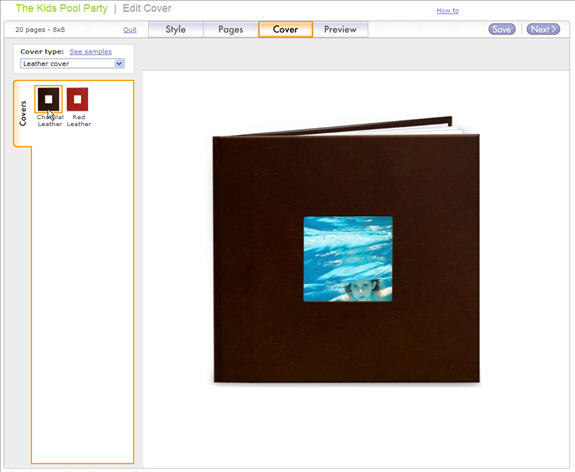Select the Chocolate Leather cover swatch
The image size is (575, 472).
click(48, 99)
